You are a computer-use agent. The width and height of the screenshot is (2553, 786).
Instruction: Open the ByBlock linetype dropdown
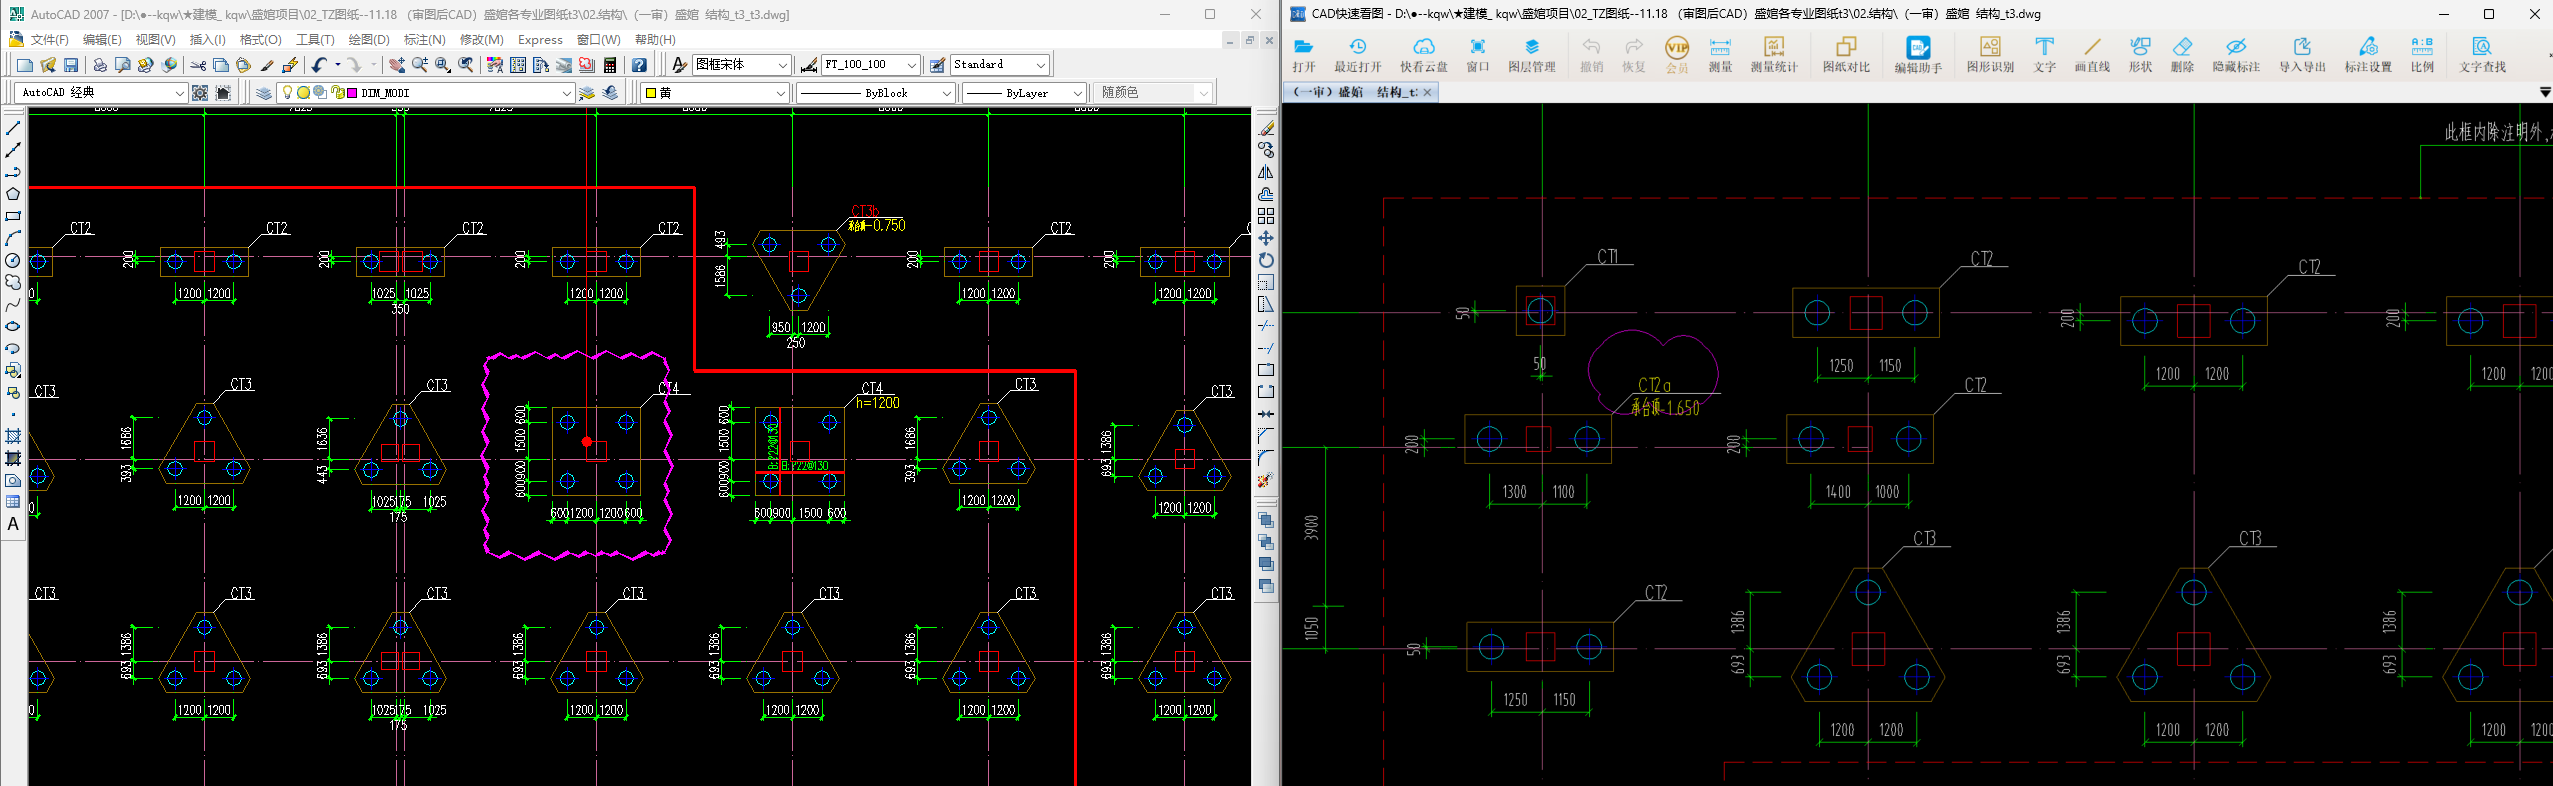click(x=947, y=93)
